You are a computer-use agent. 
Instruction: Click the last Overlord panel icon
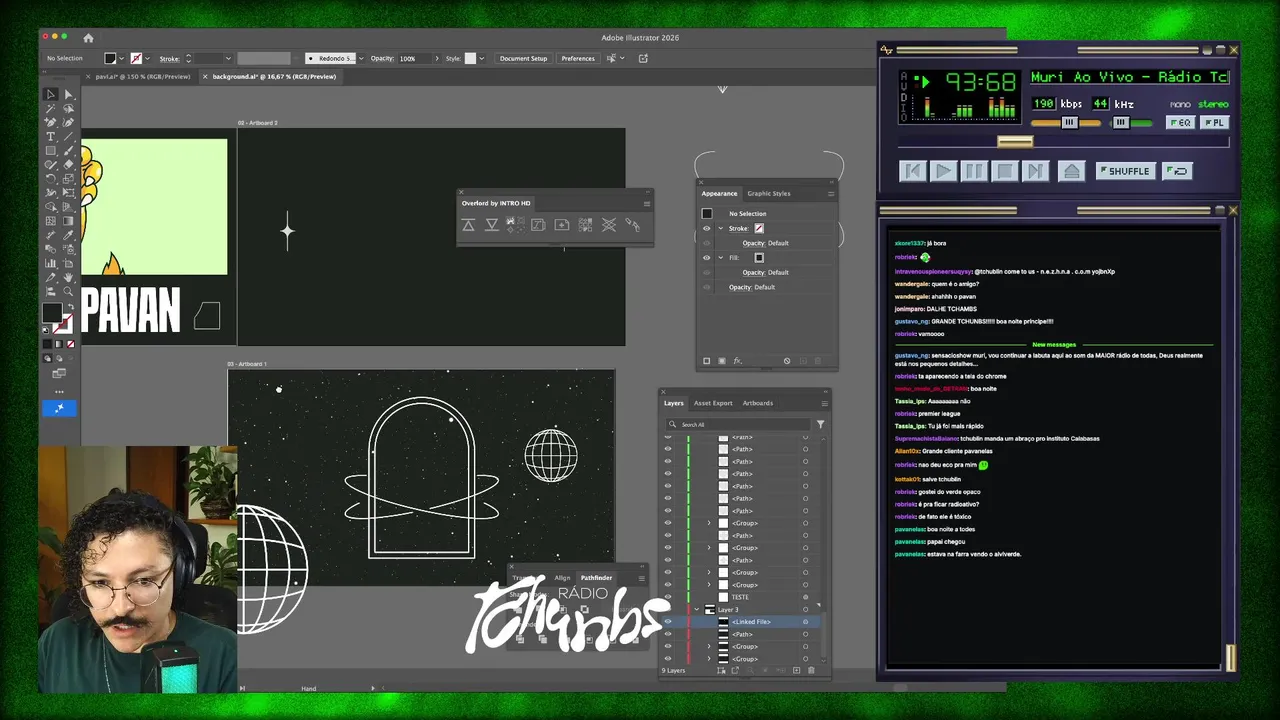pos(632,225)
